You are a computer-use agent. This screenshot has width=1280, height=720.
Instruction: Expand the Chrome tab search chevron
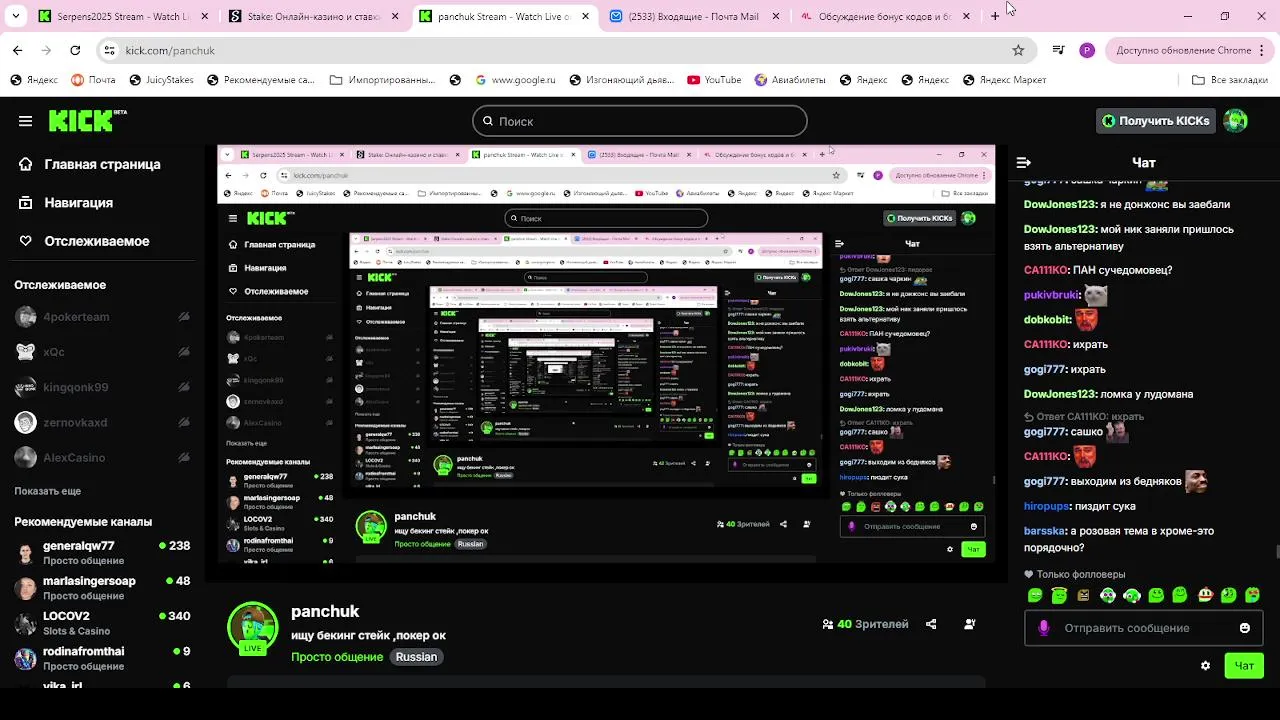tap(15, 16)
